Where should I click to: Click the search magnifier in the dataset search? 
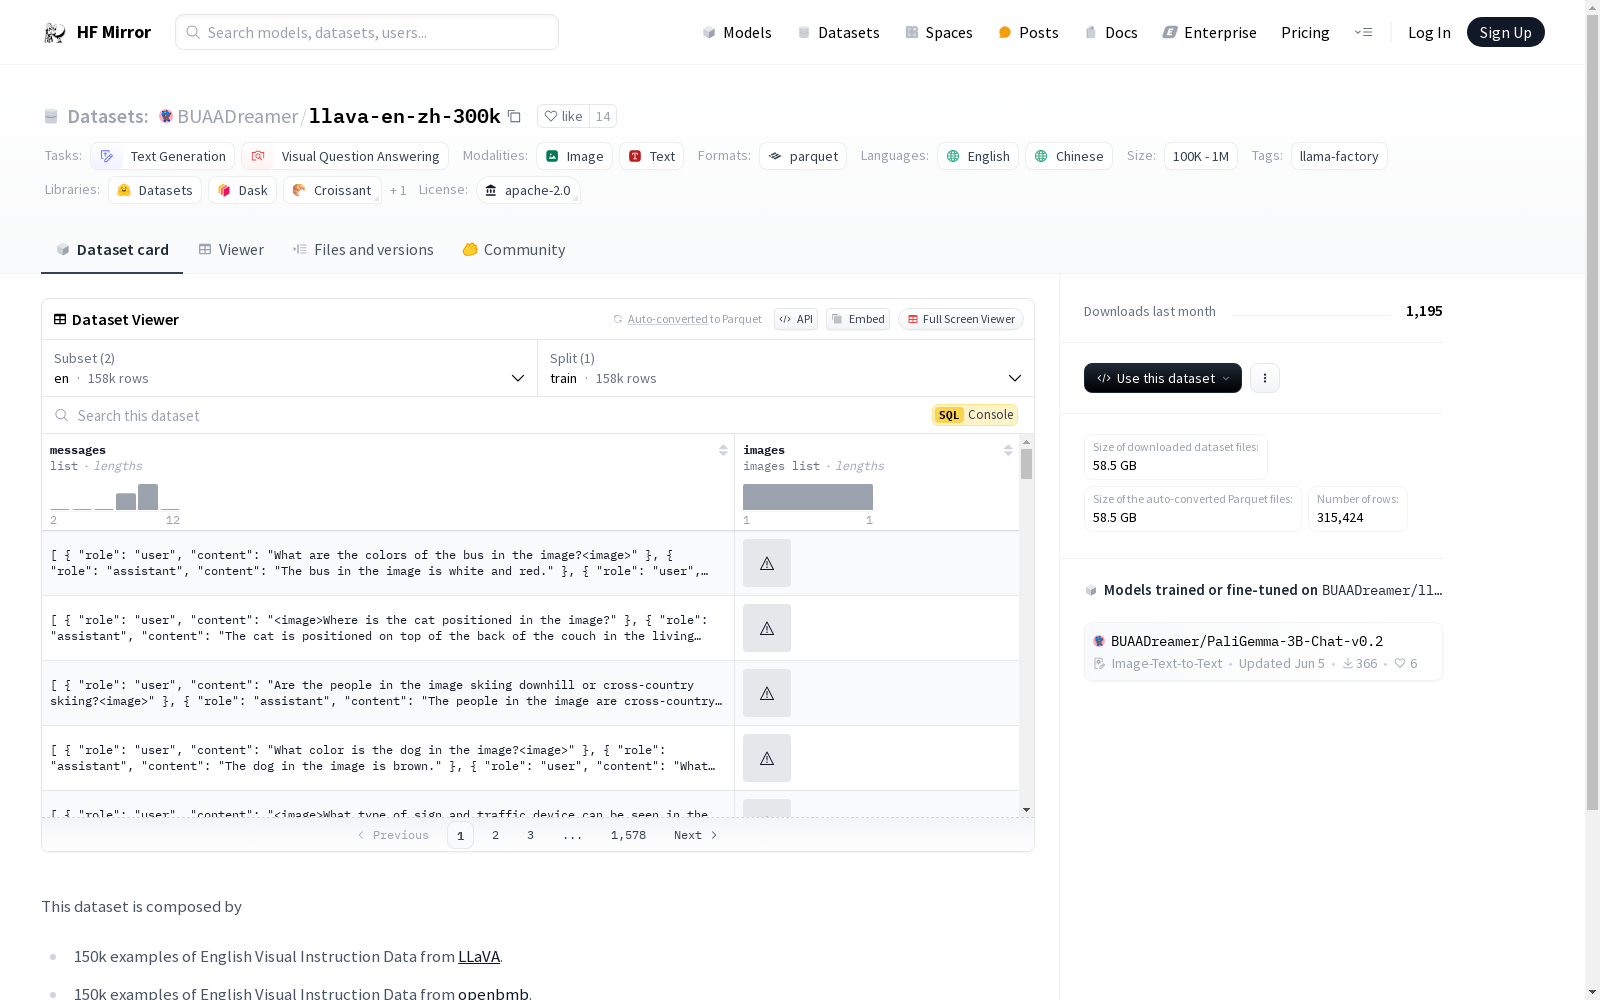(x=62, y=415)
